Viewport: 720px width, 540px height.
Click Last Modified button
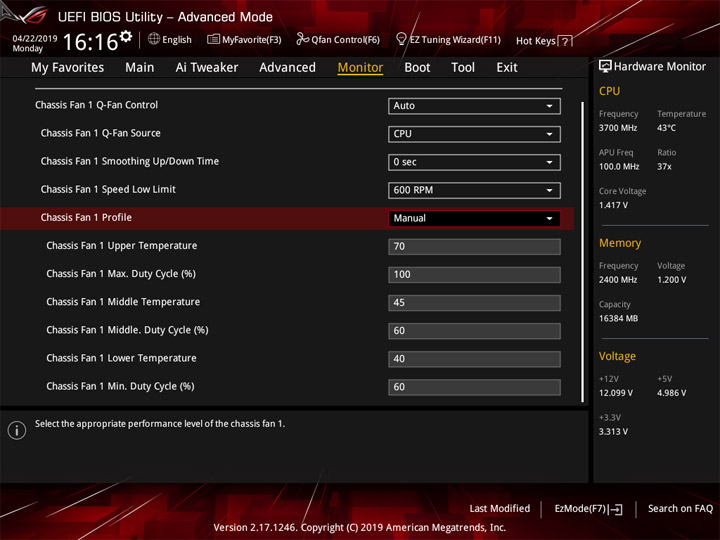(500, 508)
